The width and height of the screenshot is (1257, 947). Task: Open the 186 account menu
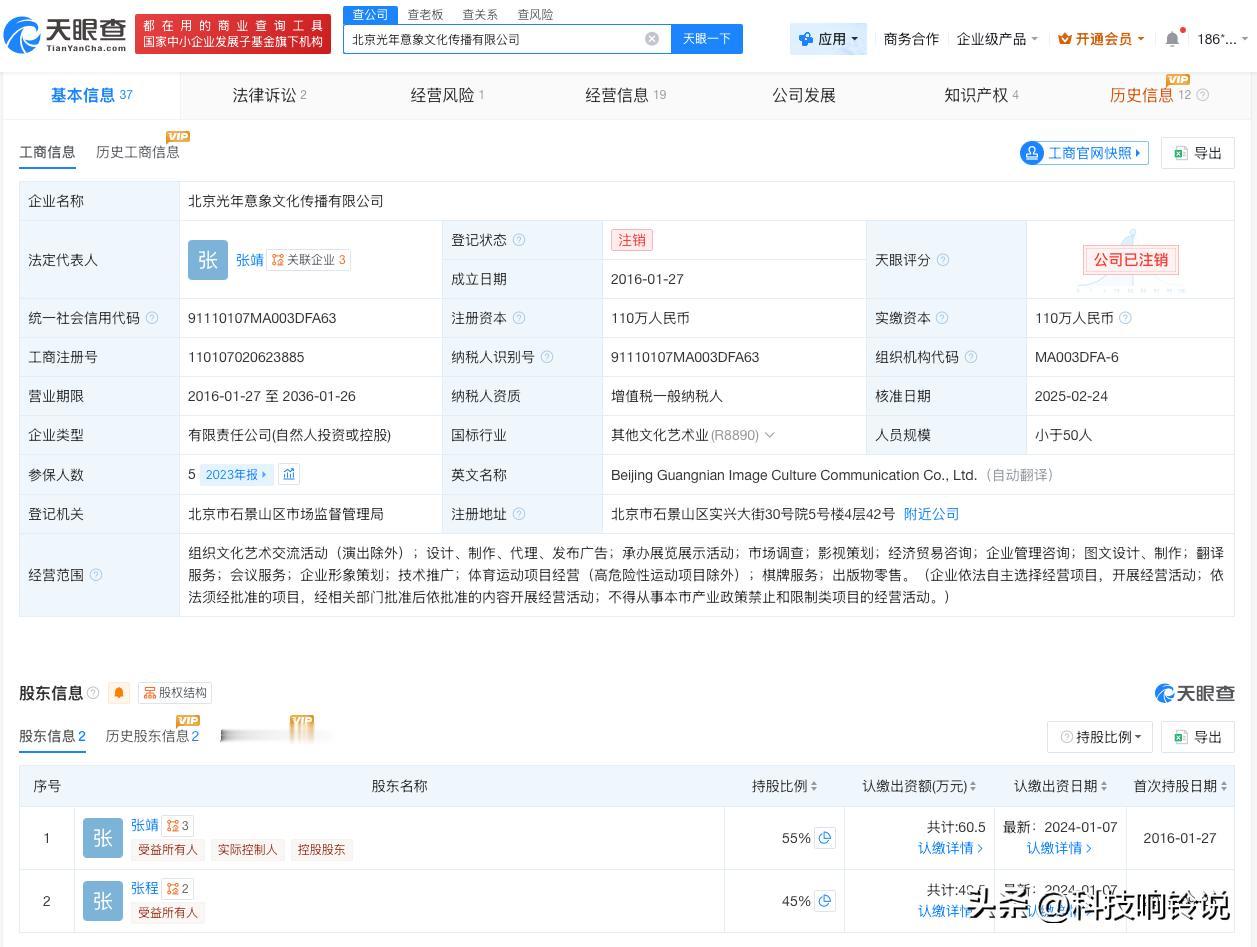pos(1222,39)
